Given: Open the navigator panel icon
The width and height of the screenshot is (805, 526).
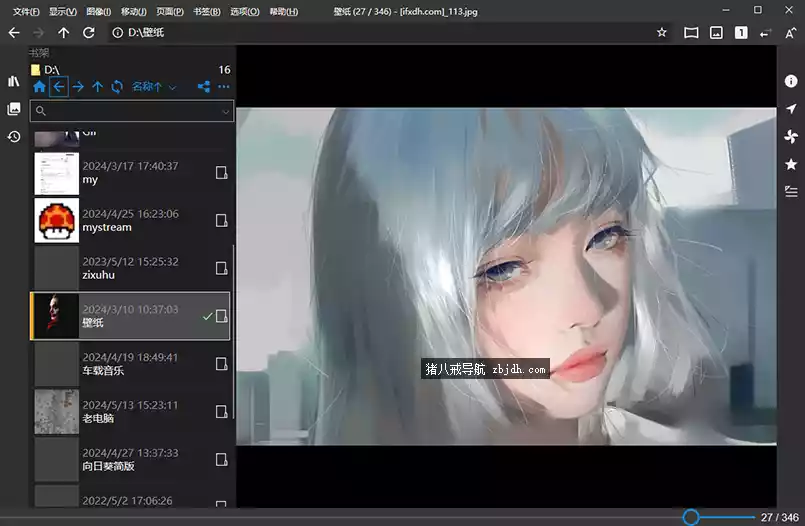Looking at the screenshot, I should click(791, 109).
